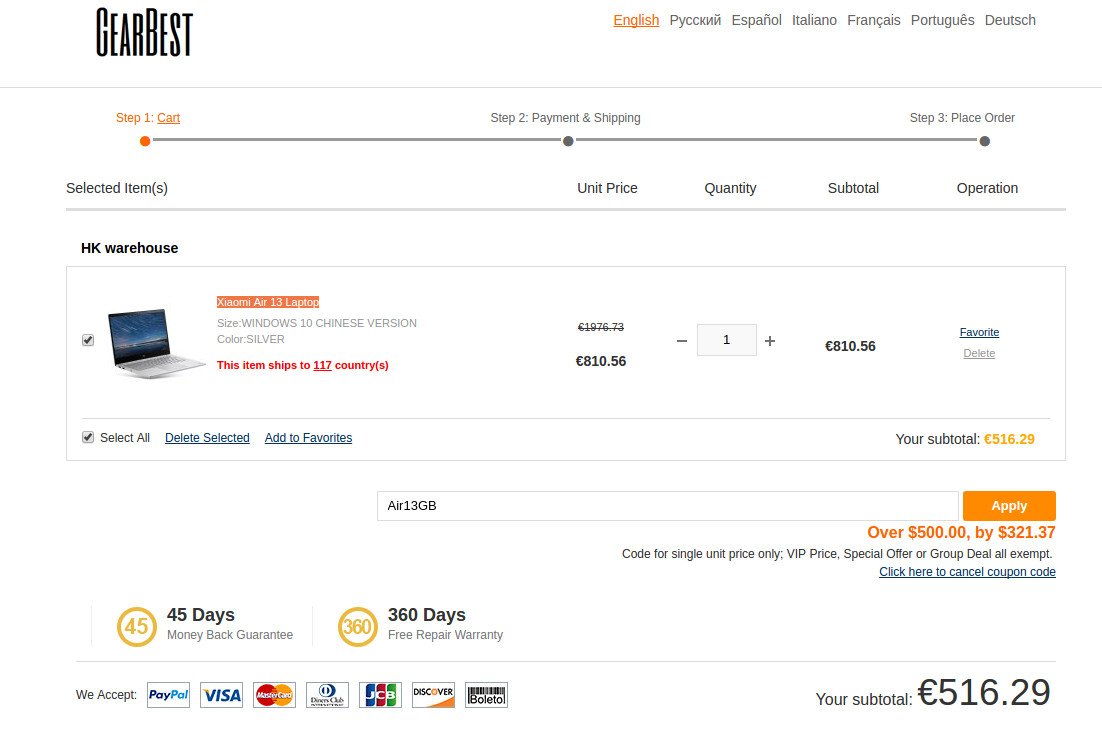Click the 45 Days guarantee badge
This screenshot has width=1102, height=743.
tap(136, 626)
